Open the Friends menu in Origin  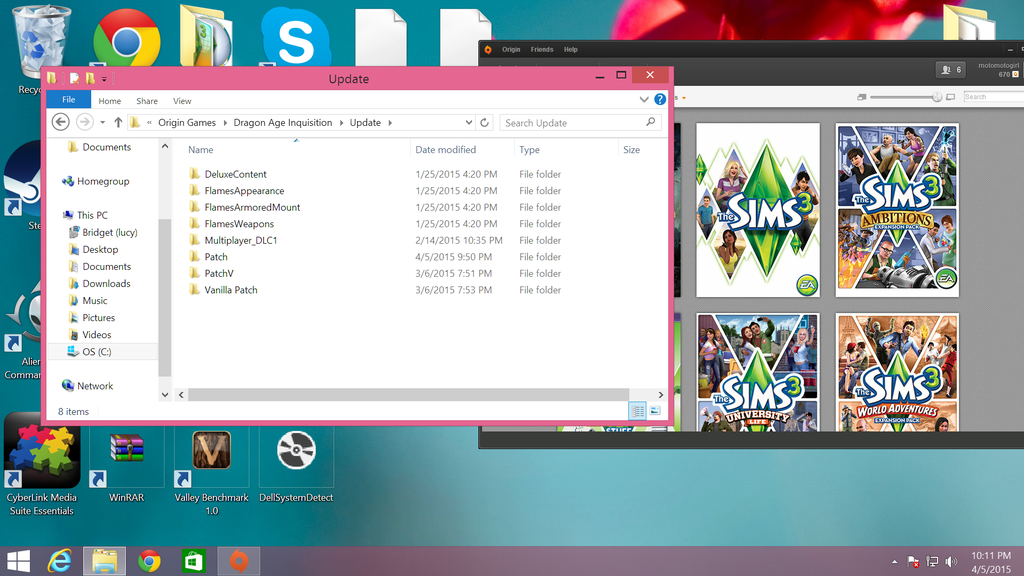click(541, 49)
